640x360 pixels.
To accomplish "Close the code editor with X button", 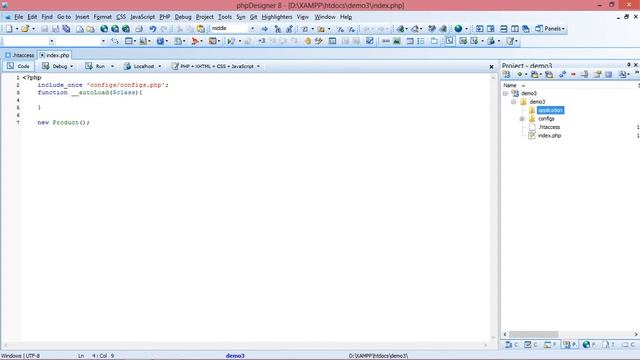I will pyautogui.click(x=491, y=67).
